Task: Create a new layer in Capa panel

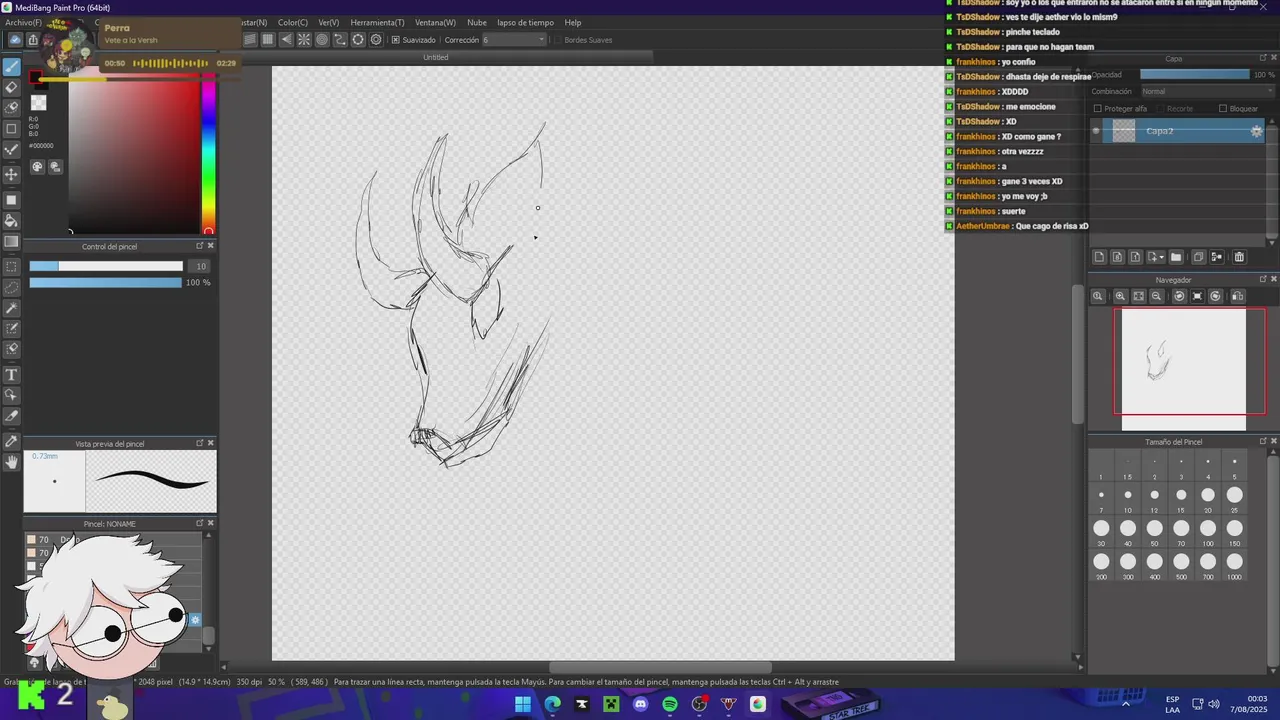Action: 1099,257
